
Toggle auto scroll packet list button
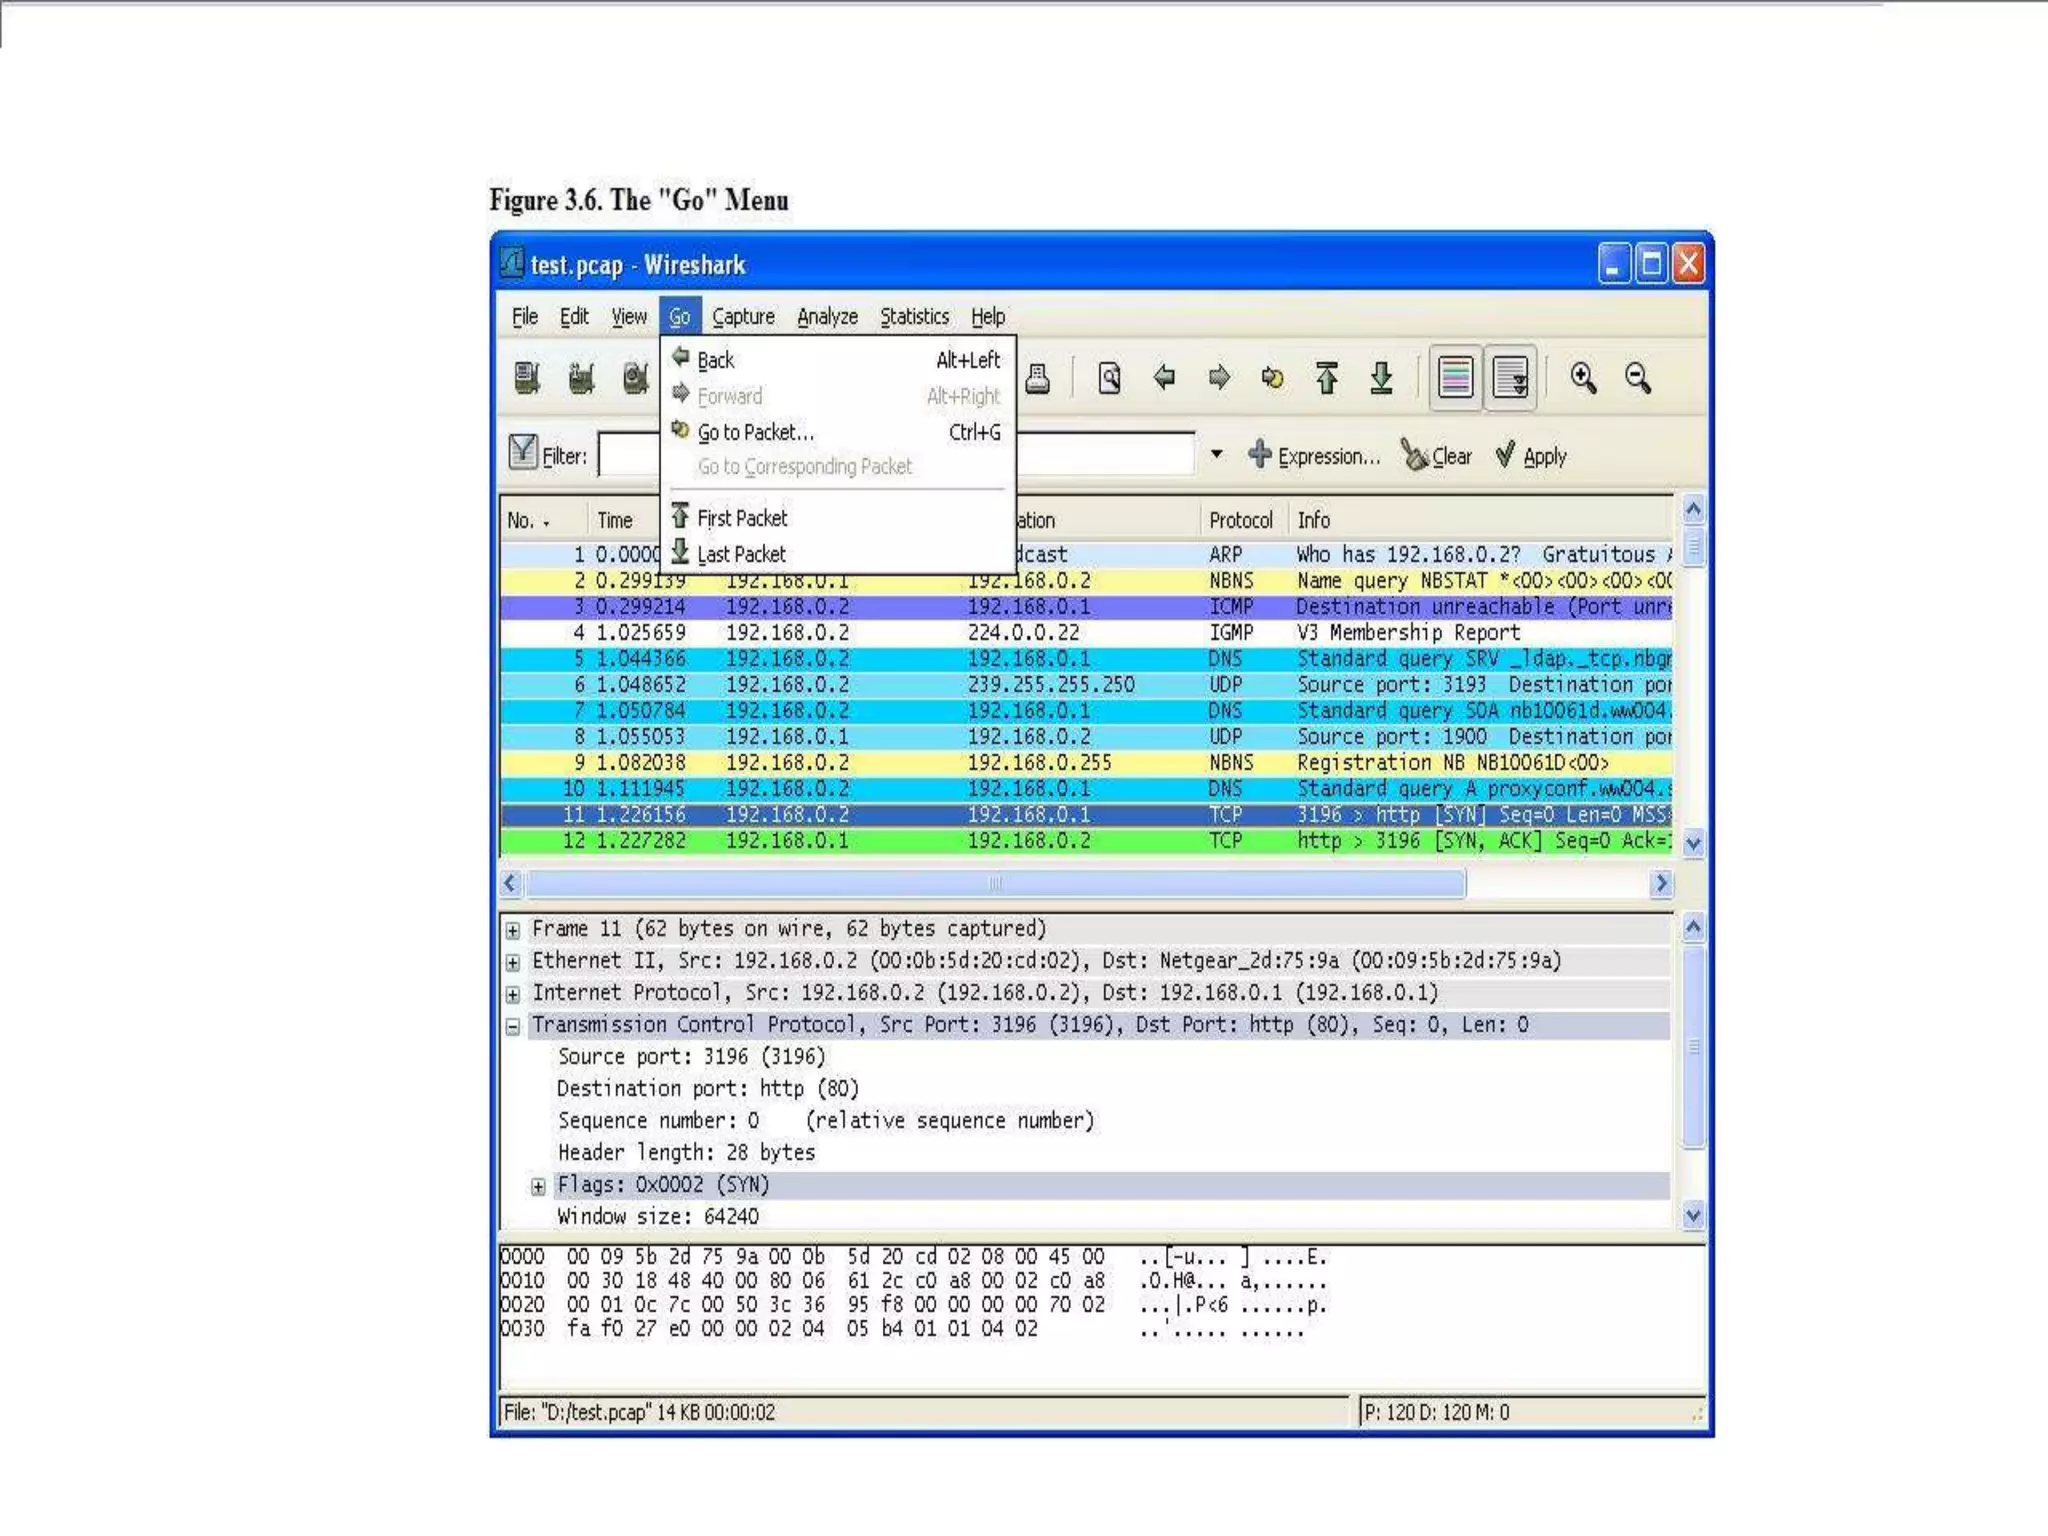pyautogui.click(x=1510, y=378)
